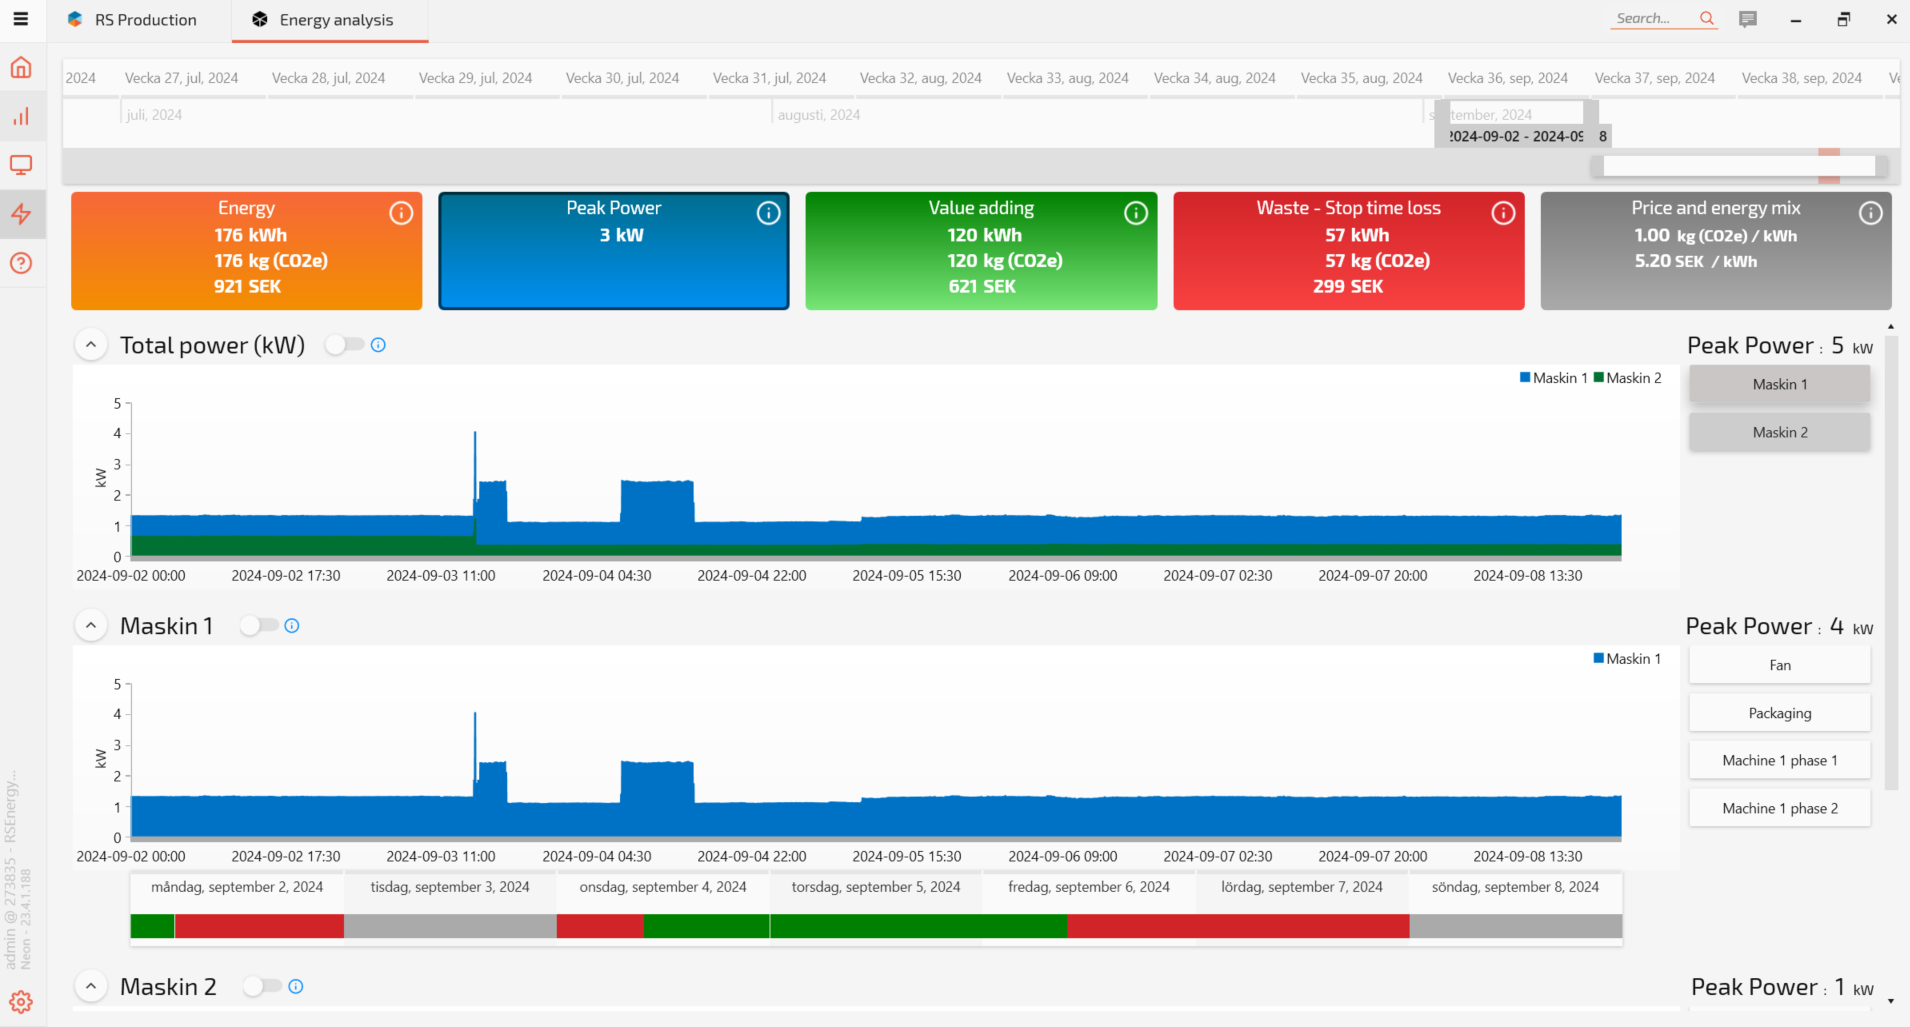The height and width of the screenshot is (1027, 1910).
Task: Open the chat messages icon
Action: click(1748, 19)
